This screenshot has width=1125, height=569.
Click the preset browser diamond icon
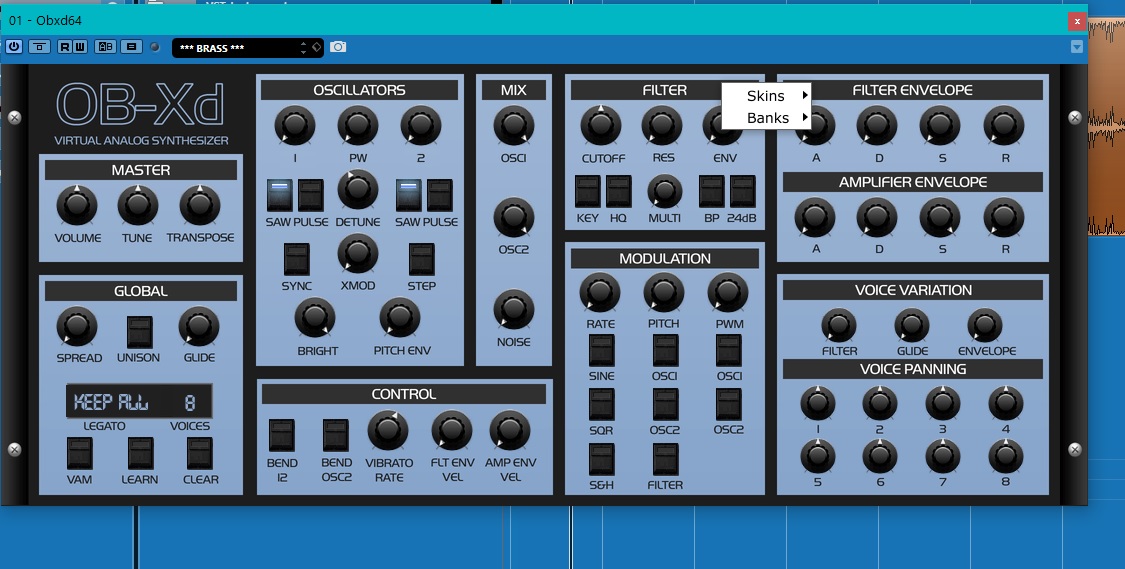pyautogui.click(x=316, y=47)
